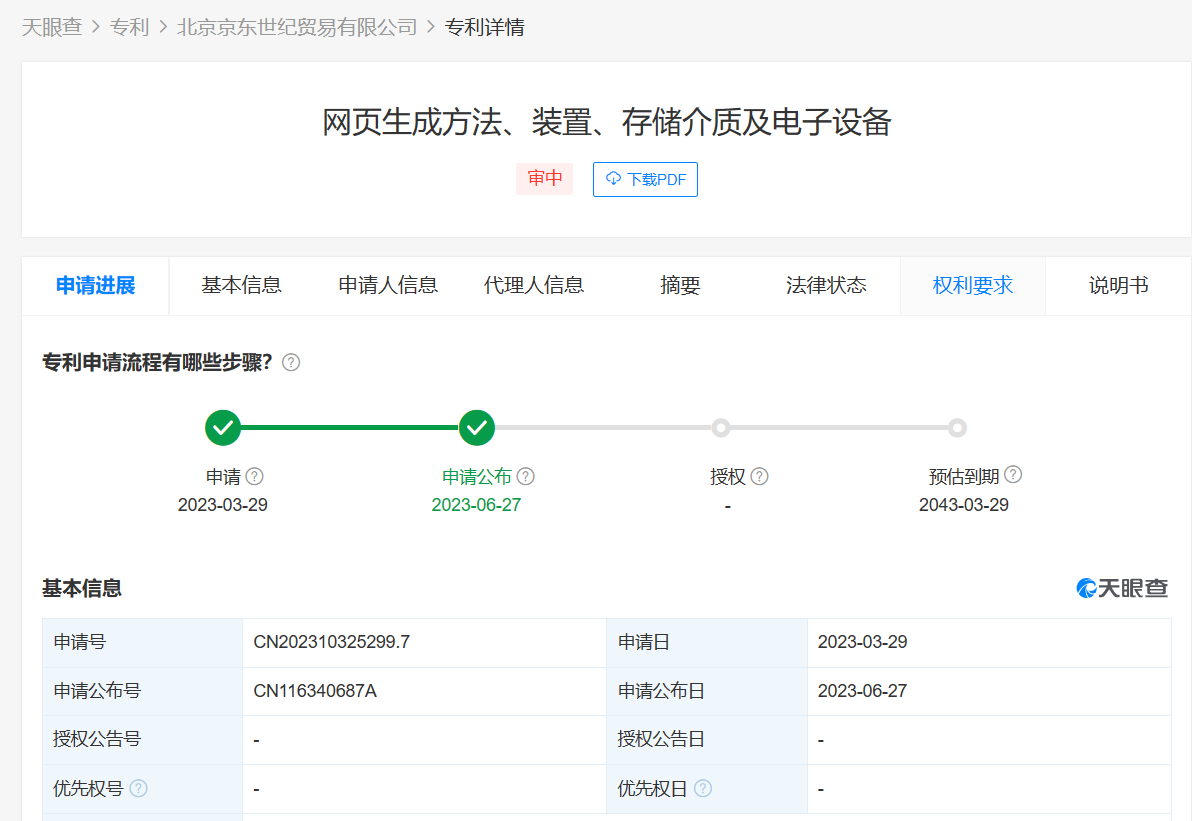Click the green checkmark for 申请公布 step
Viewport: 1192px width, 821px height.
pos(477,428)
